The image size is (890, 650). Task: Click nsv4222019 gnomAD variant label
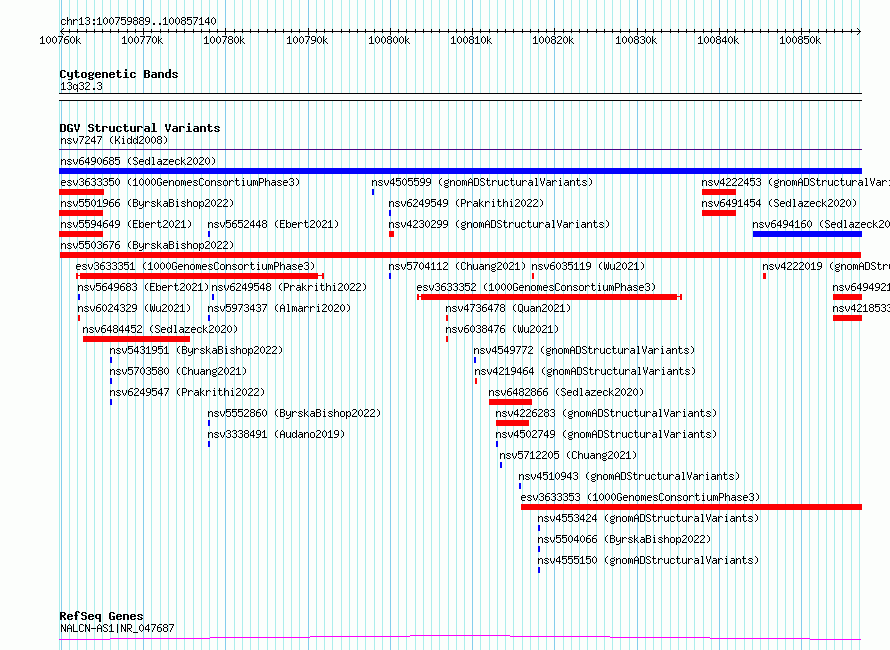pyautogui.click(x=825, y=266)
